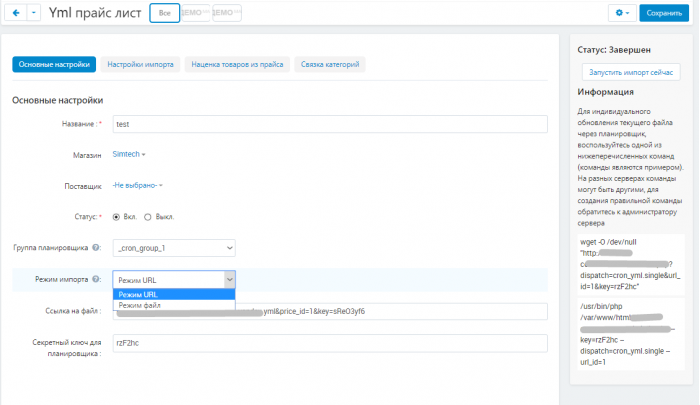Click the Секретный ключ input field
The height and width of the screenshot is (405, 700).
(330, 343)
